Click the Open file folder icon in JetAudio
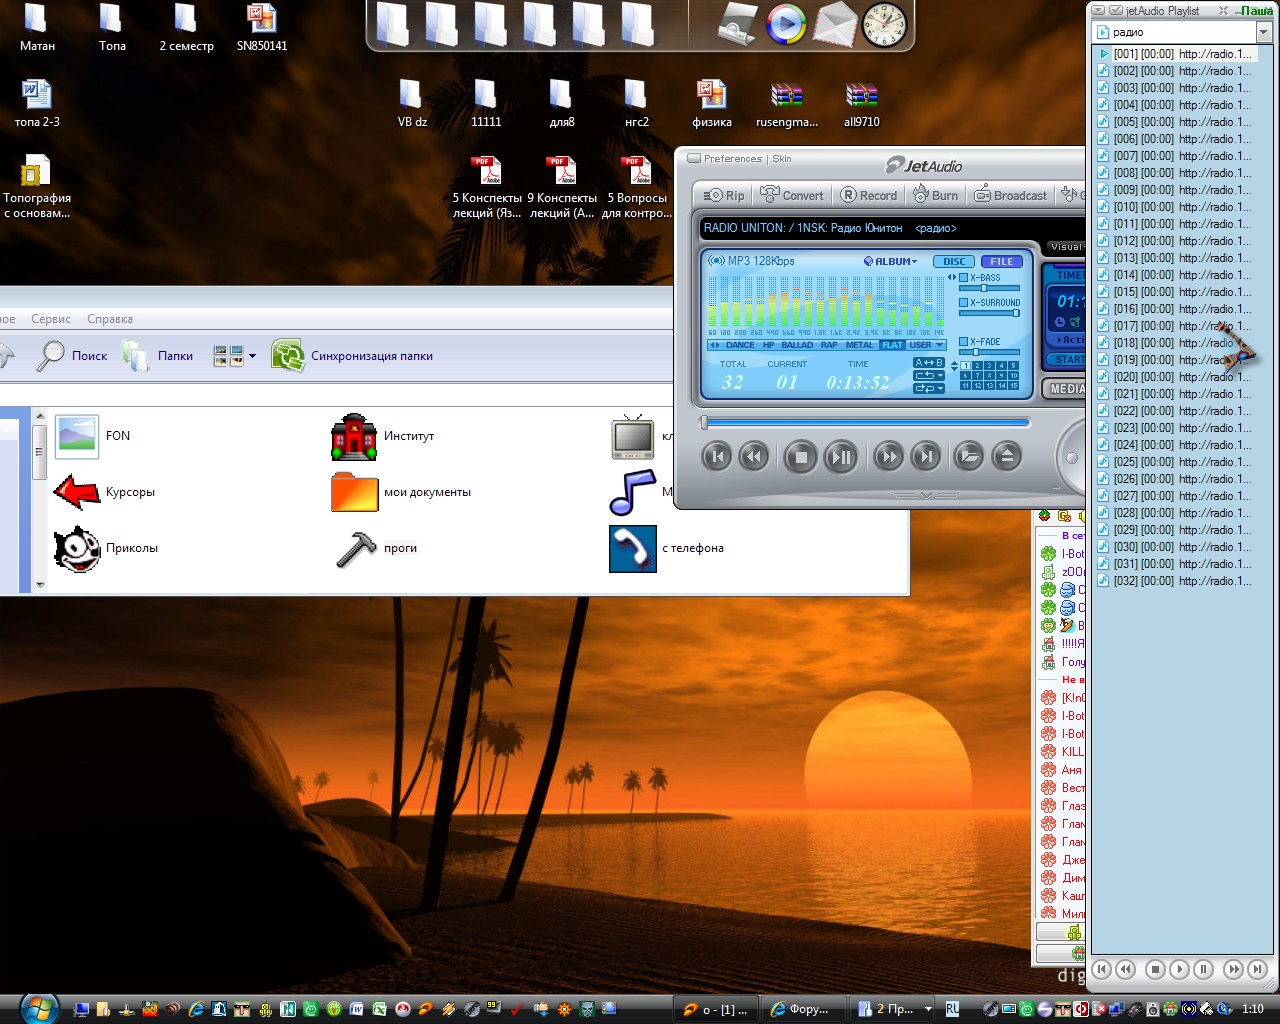Viewport: 1280px width, 1024px height. [968, 457]
